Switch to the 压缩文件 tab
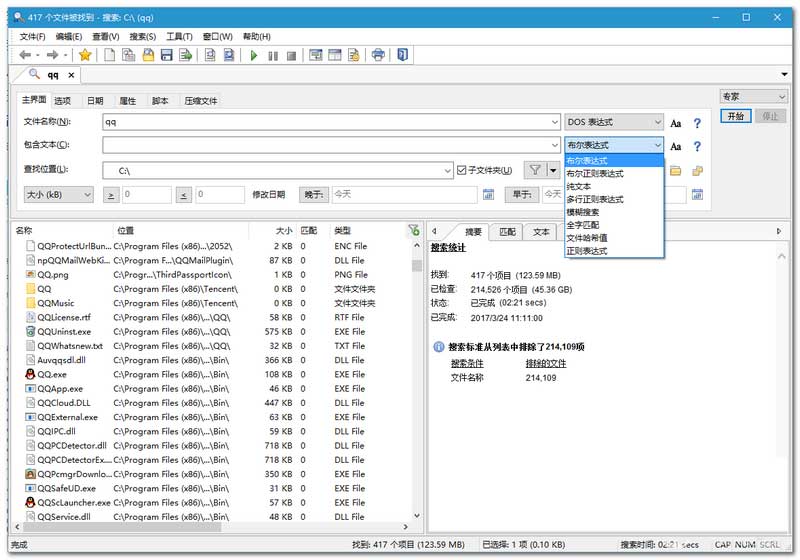800x560 pixels. click(x=199, y=101)
